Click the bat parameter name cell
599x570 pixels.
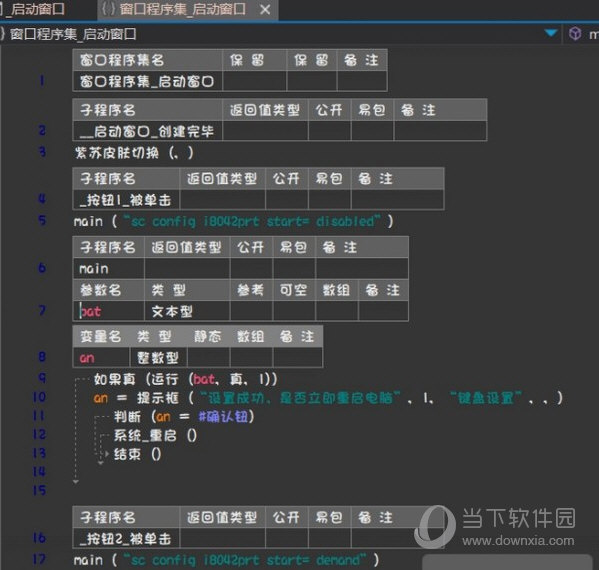[109, 311]
